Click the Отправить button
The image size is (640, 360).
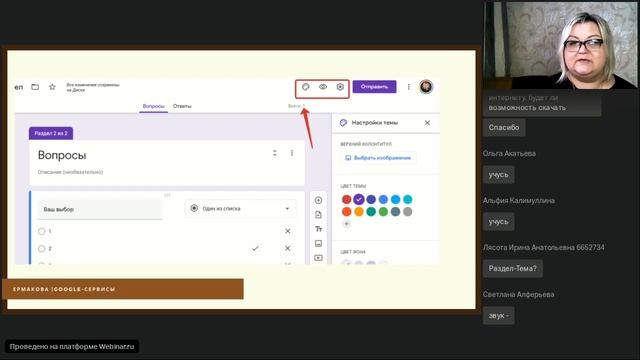[x=374, y=87]
